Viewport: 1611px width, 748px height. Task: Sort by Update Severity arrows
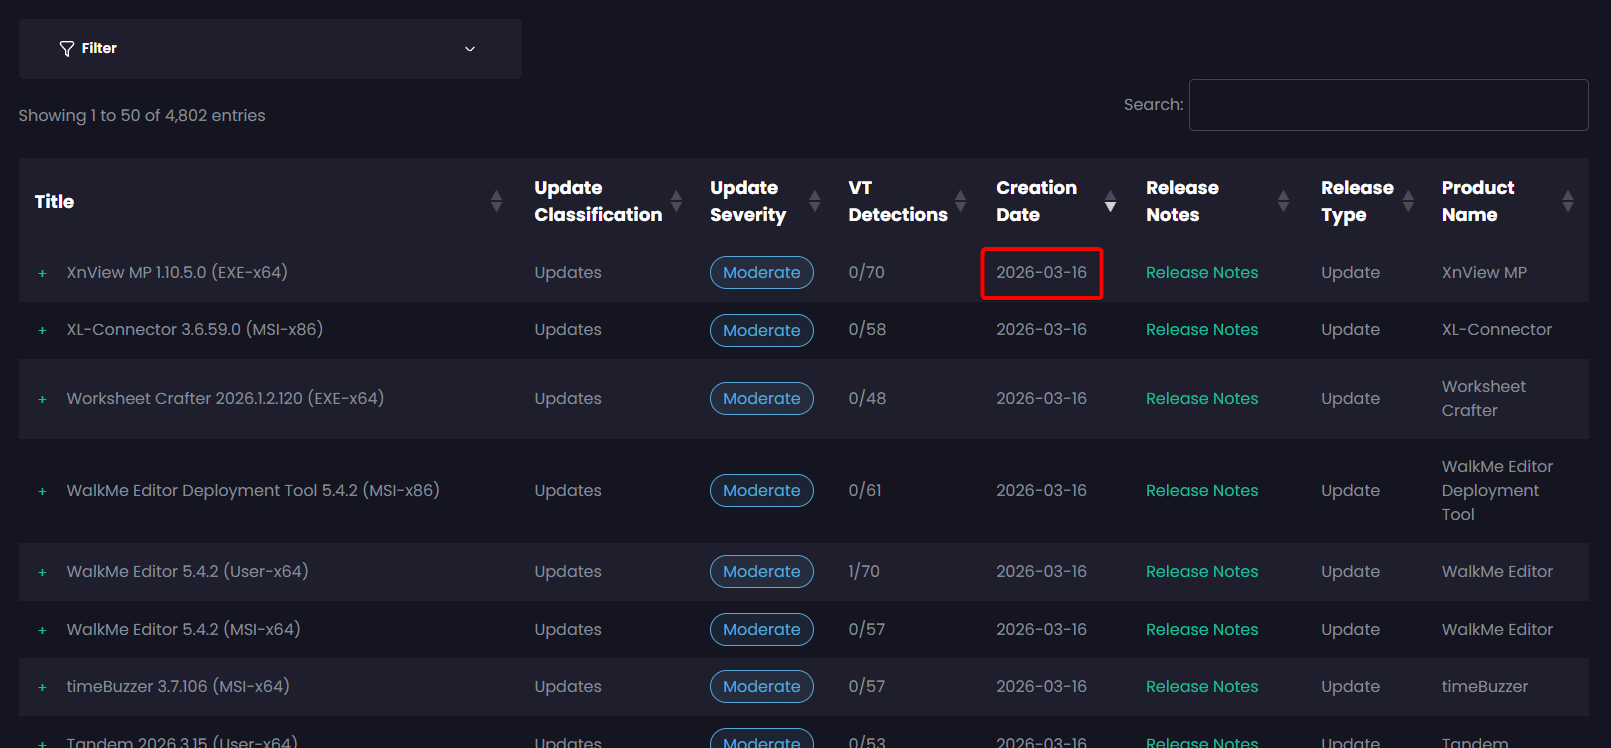(814, 201)
